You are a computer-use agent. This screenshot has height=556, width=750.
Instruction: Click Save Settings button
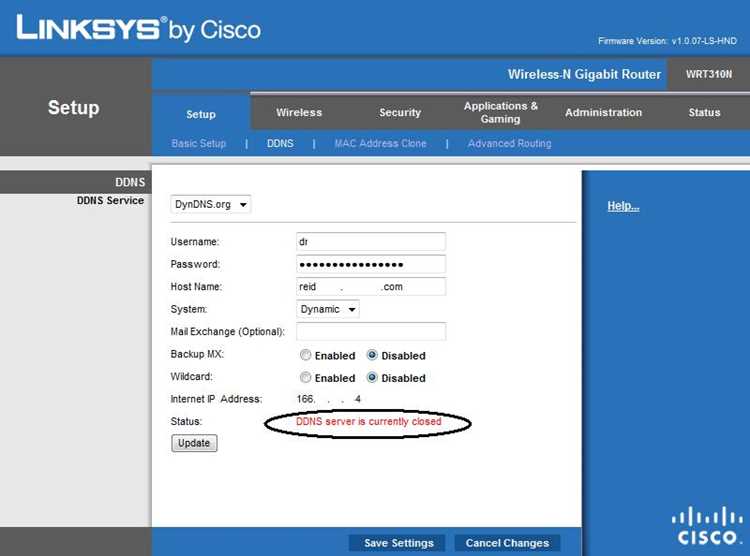(398, 543)
